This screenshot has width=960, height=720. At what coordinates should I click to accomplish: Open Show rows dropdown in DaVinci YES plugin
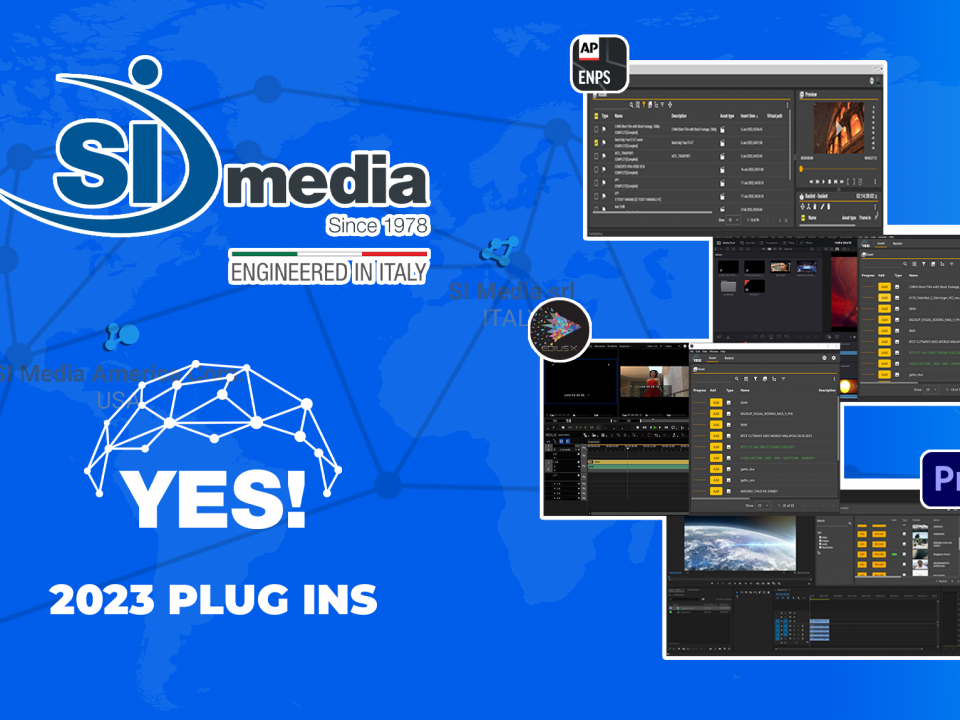931,390
